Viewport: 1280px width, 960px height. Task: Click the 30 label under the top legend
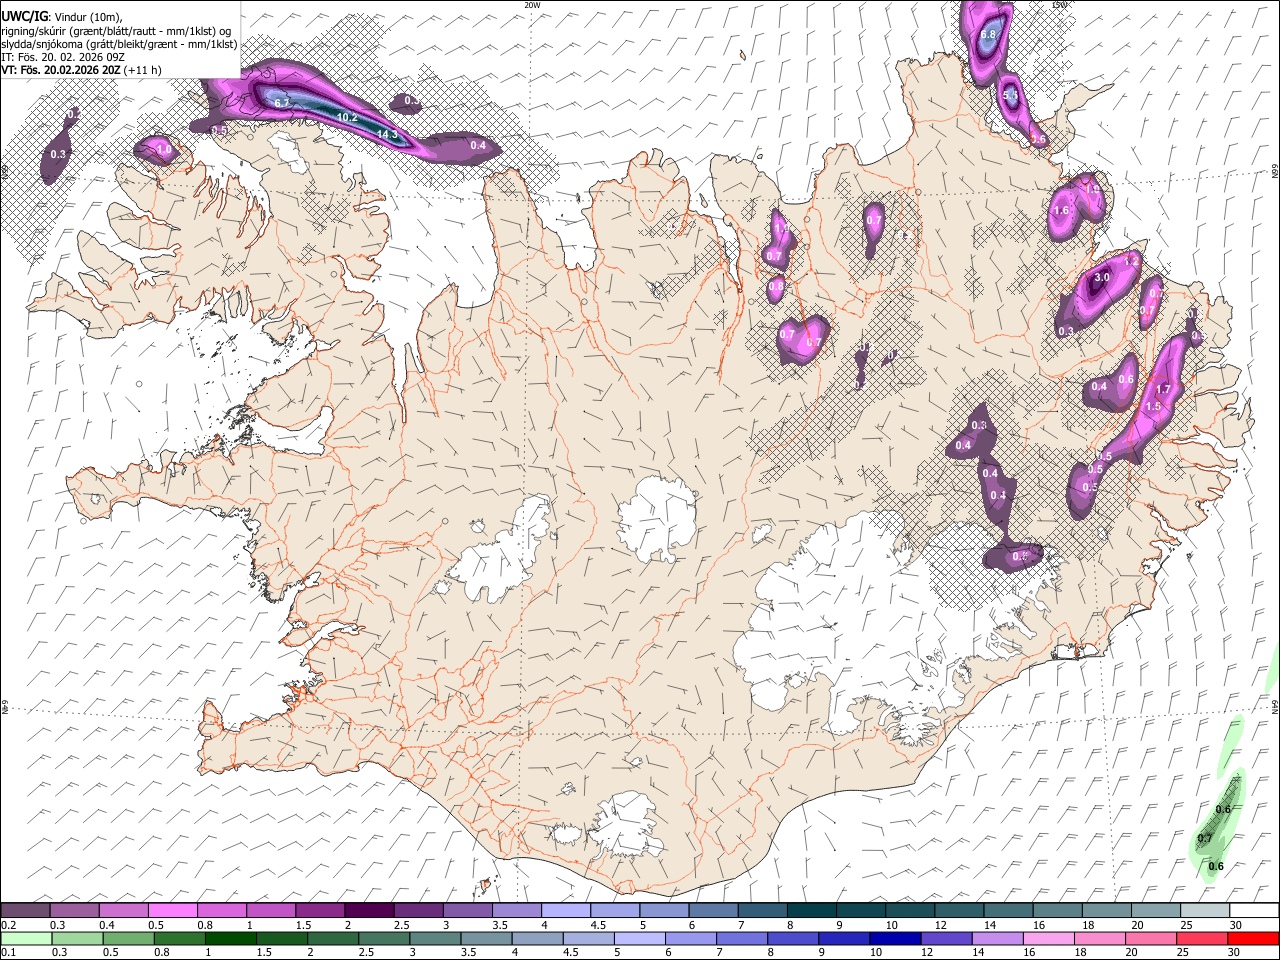[x=1234, y=925]
